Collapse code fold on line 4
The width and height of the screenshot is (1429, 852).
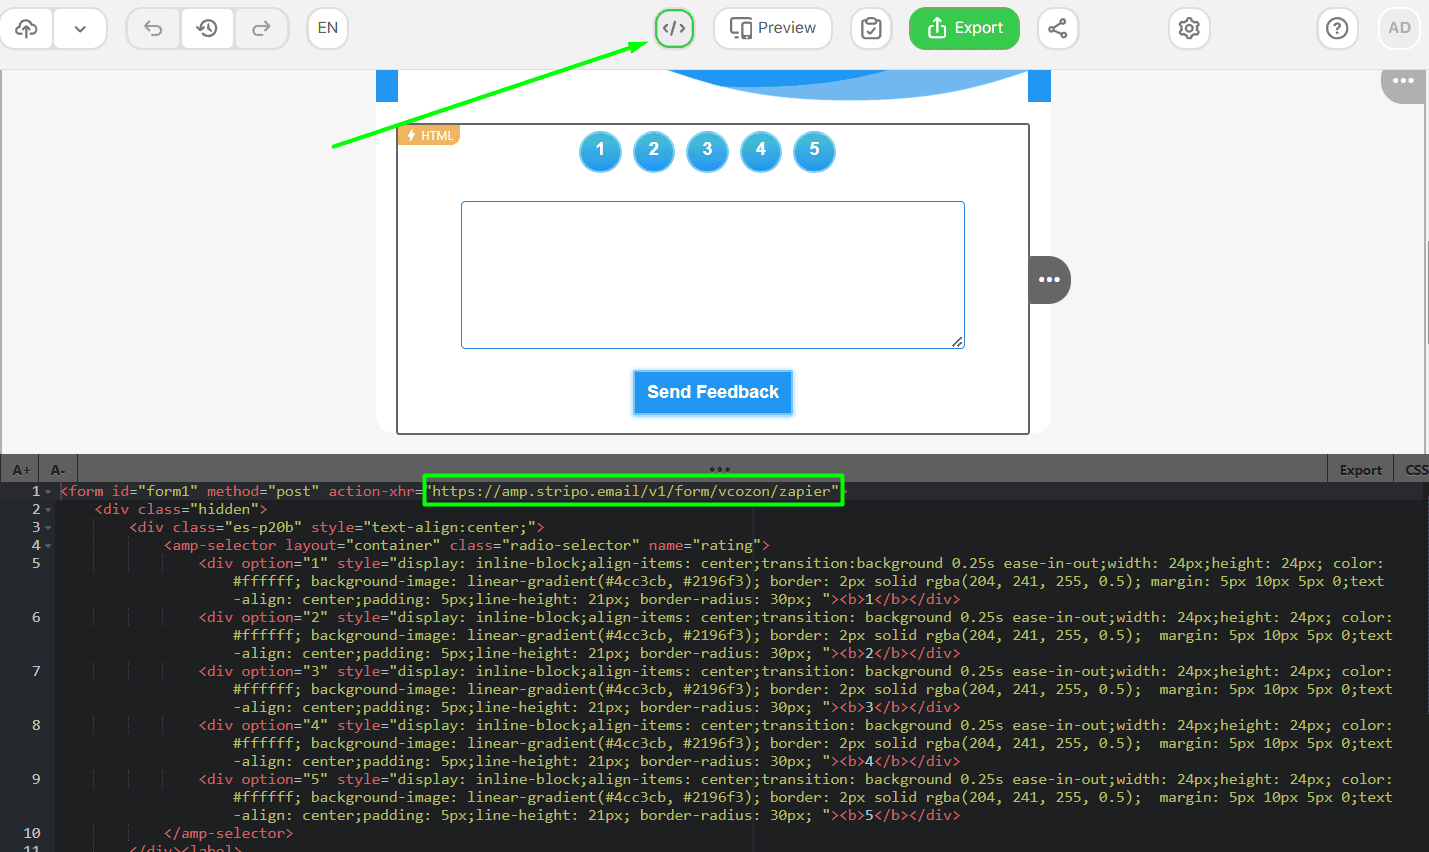tap(48, 546)
